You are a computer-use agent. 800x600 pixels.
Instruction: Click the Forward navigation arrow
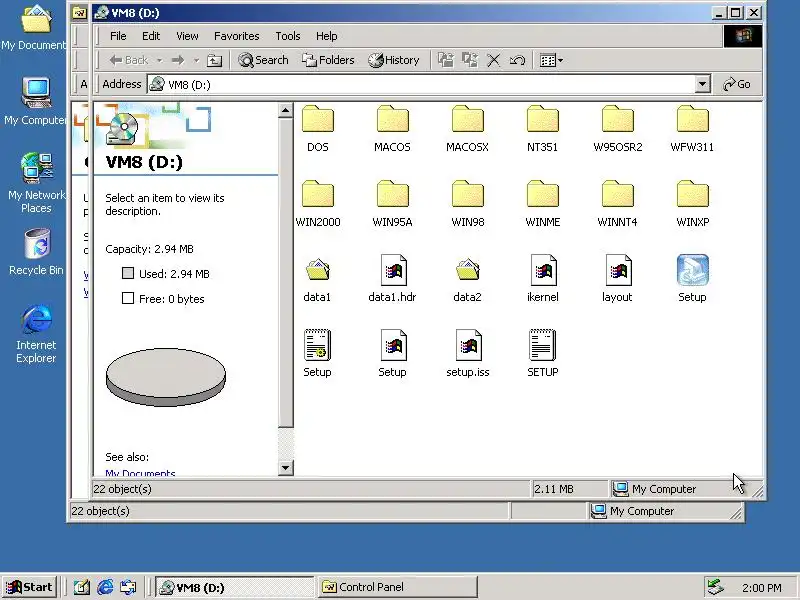178,60
